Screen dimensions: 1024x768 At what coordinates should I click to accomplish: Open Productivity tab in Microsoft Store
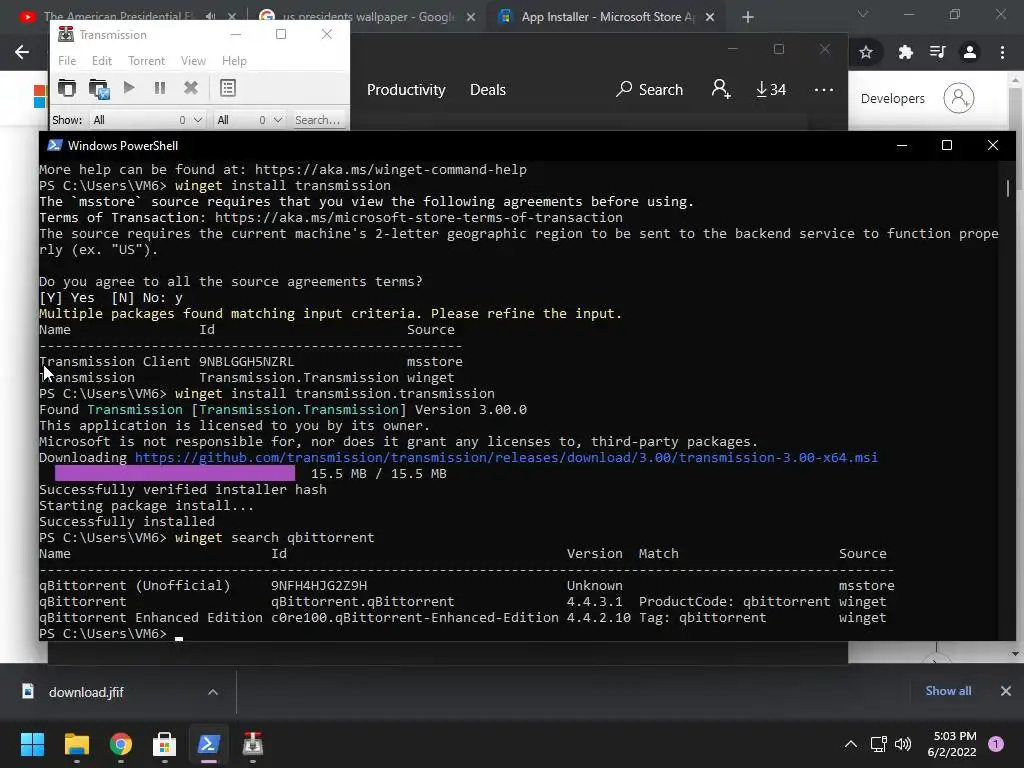click(406, 89)
